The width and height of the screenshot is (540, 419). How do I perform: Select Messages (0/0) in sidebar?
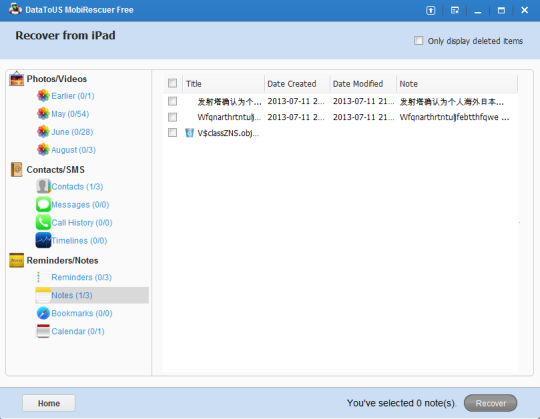pos(80,205)
